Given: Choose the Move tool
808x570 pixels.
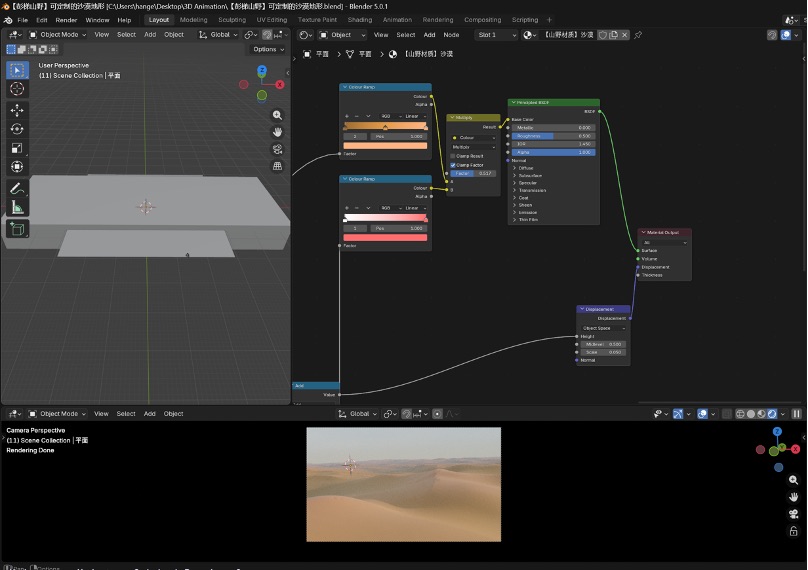Looking at the screenshot, I should [x=17, y=110].
